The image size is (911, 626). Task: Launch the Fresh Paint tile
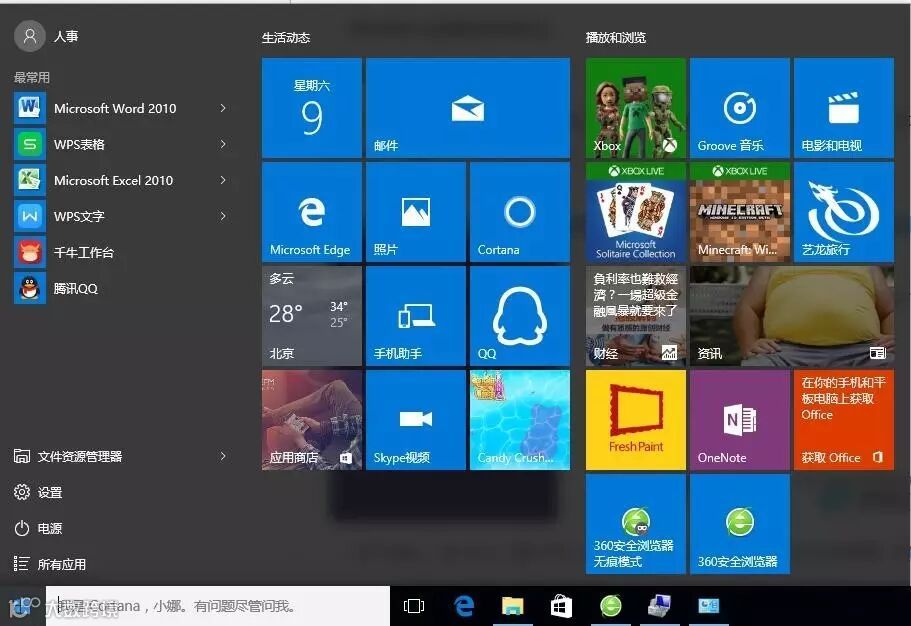click(636, 420)
